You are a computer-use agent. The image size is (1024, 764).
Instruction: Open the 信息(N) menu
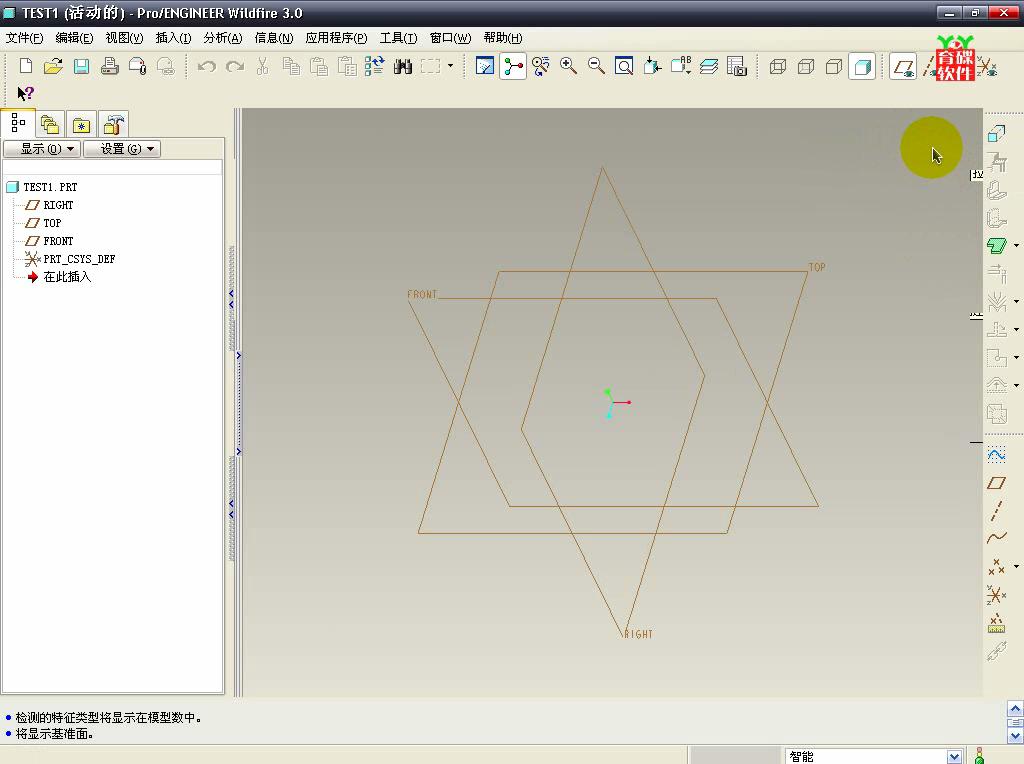[x=274, y=38]
